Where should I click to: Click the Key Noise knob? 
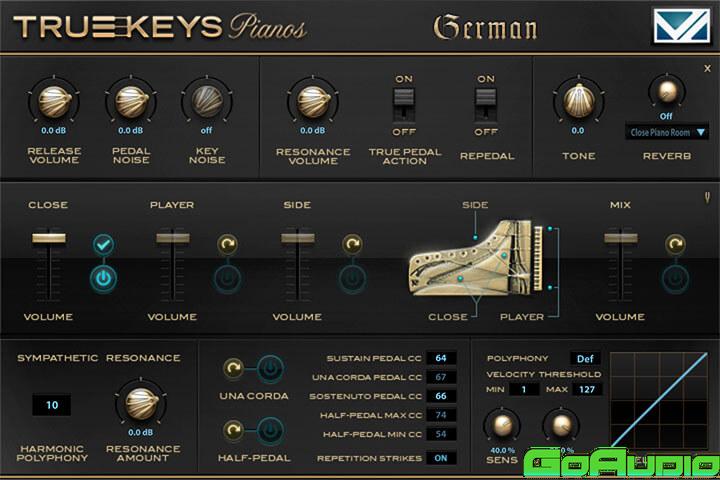click(x=207, y=101)
